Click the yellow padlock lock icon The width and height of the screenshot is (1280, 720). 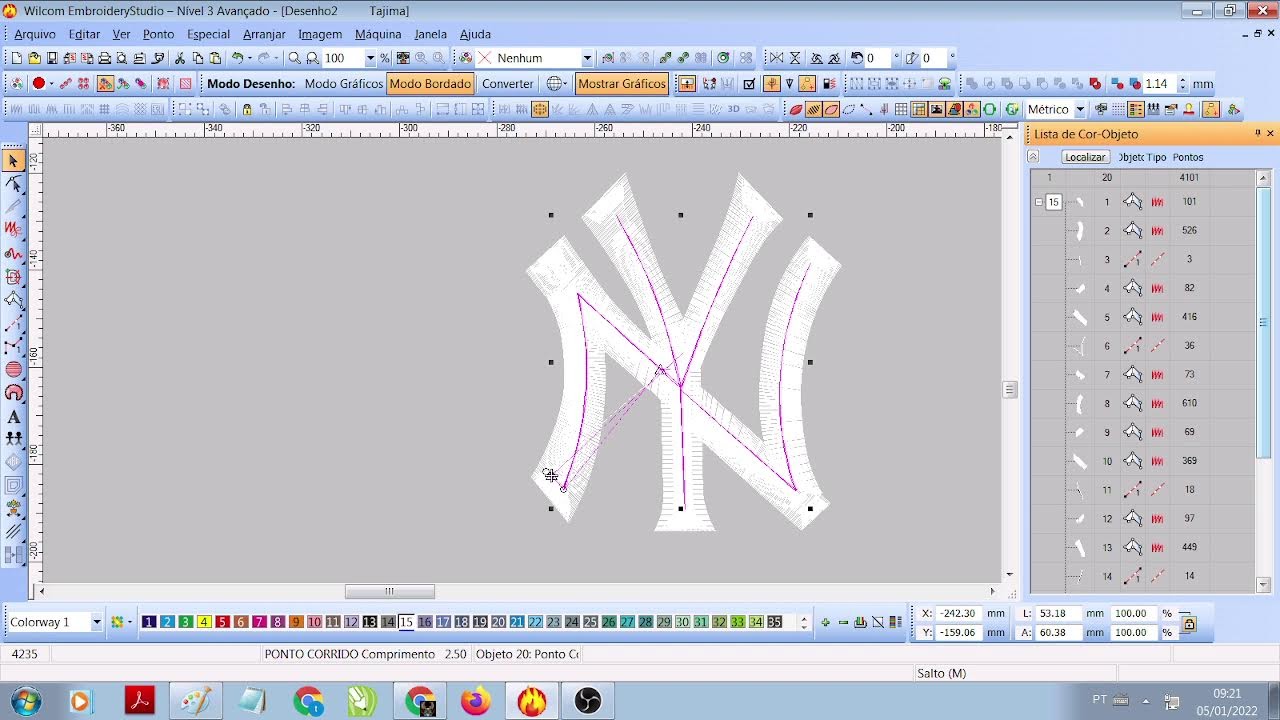pyautogui.click(x=247, y=109)
